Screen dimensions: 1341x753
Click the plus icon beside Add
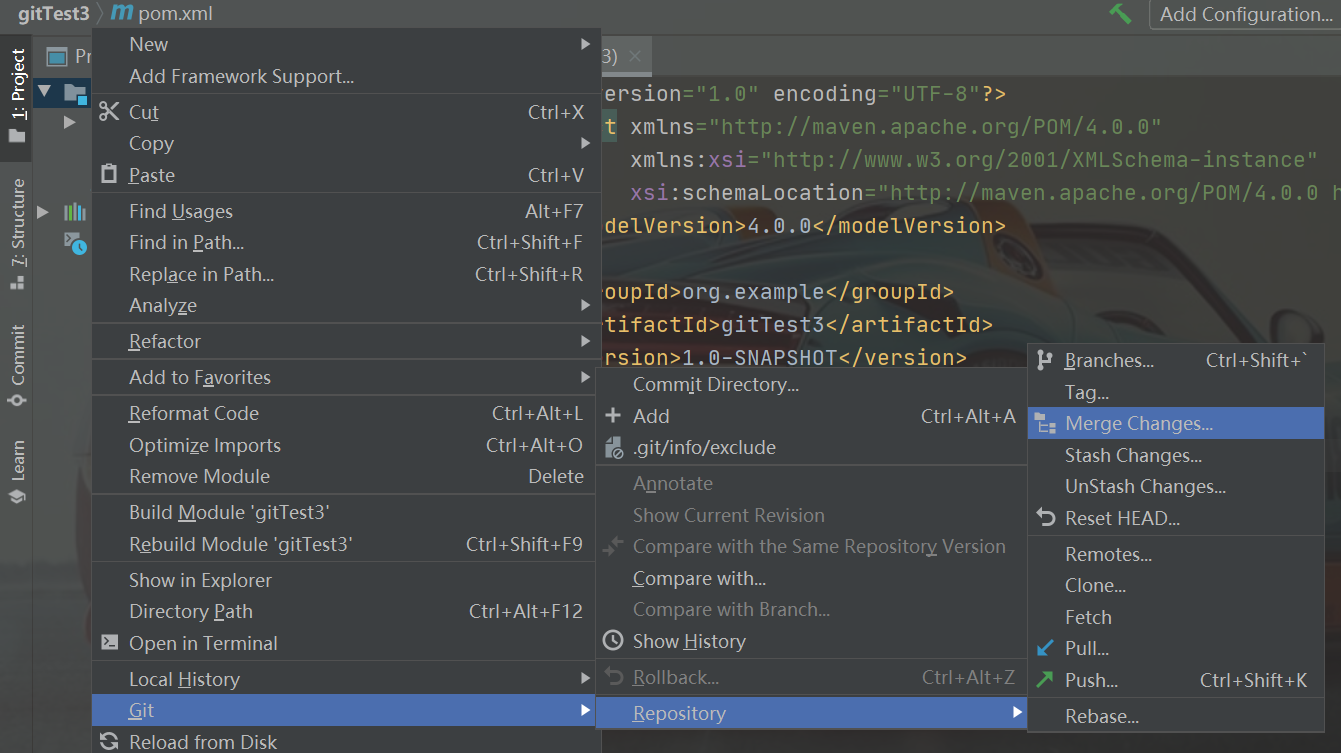(614, 416)
